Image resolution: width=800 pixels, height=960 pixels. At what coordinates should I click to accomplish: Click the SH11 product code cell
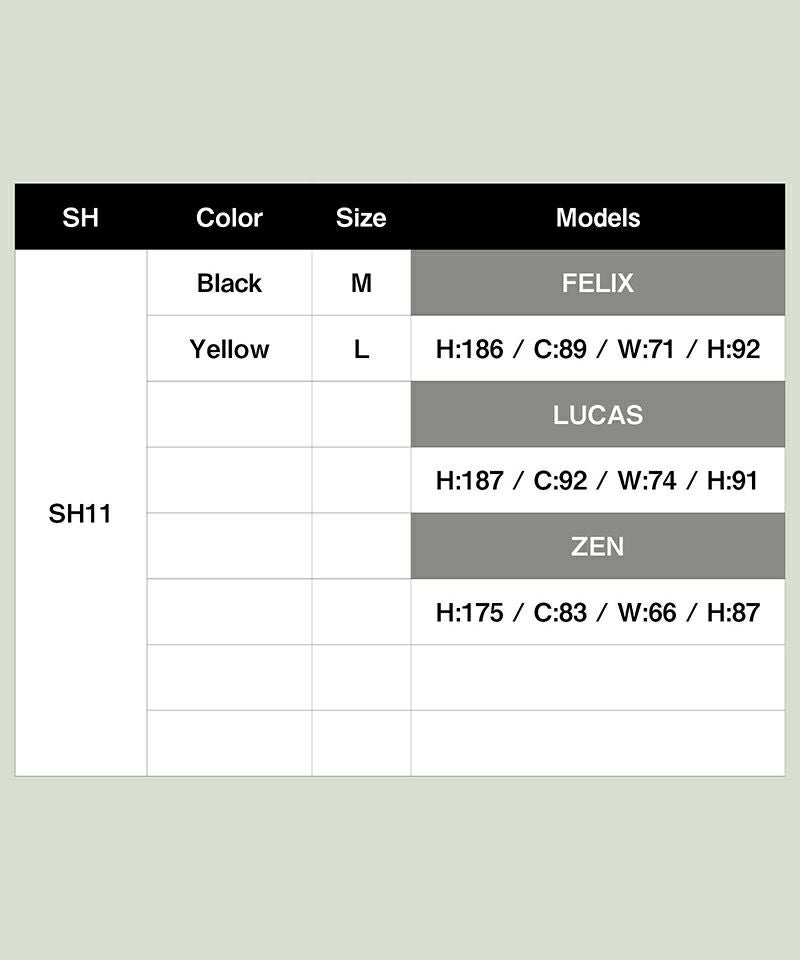(80, 514)
